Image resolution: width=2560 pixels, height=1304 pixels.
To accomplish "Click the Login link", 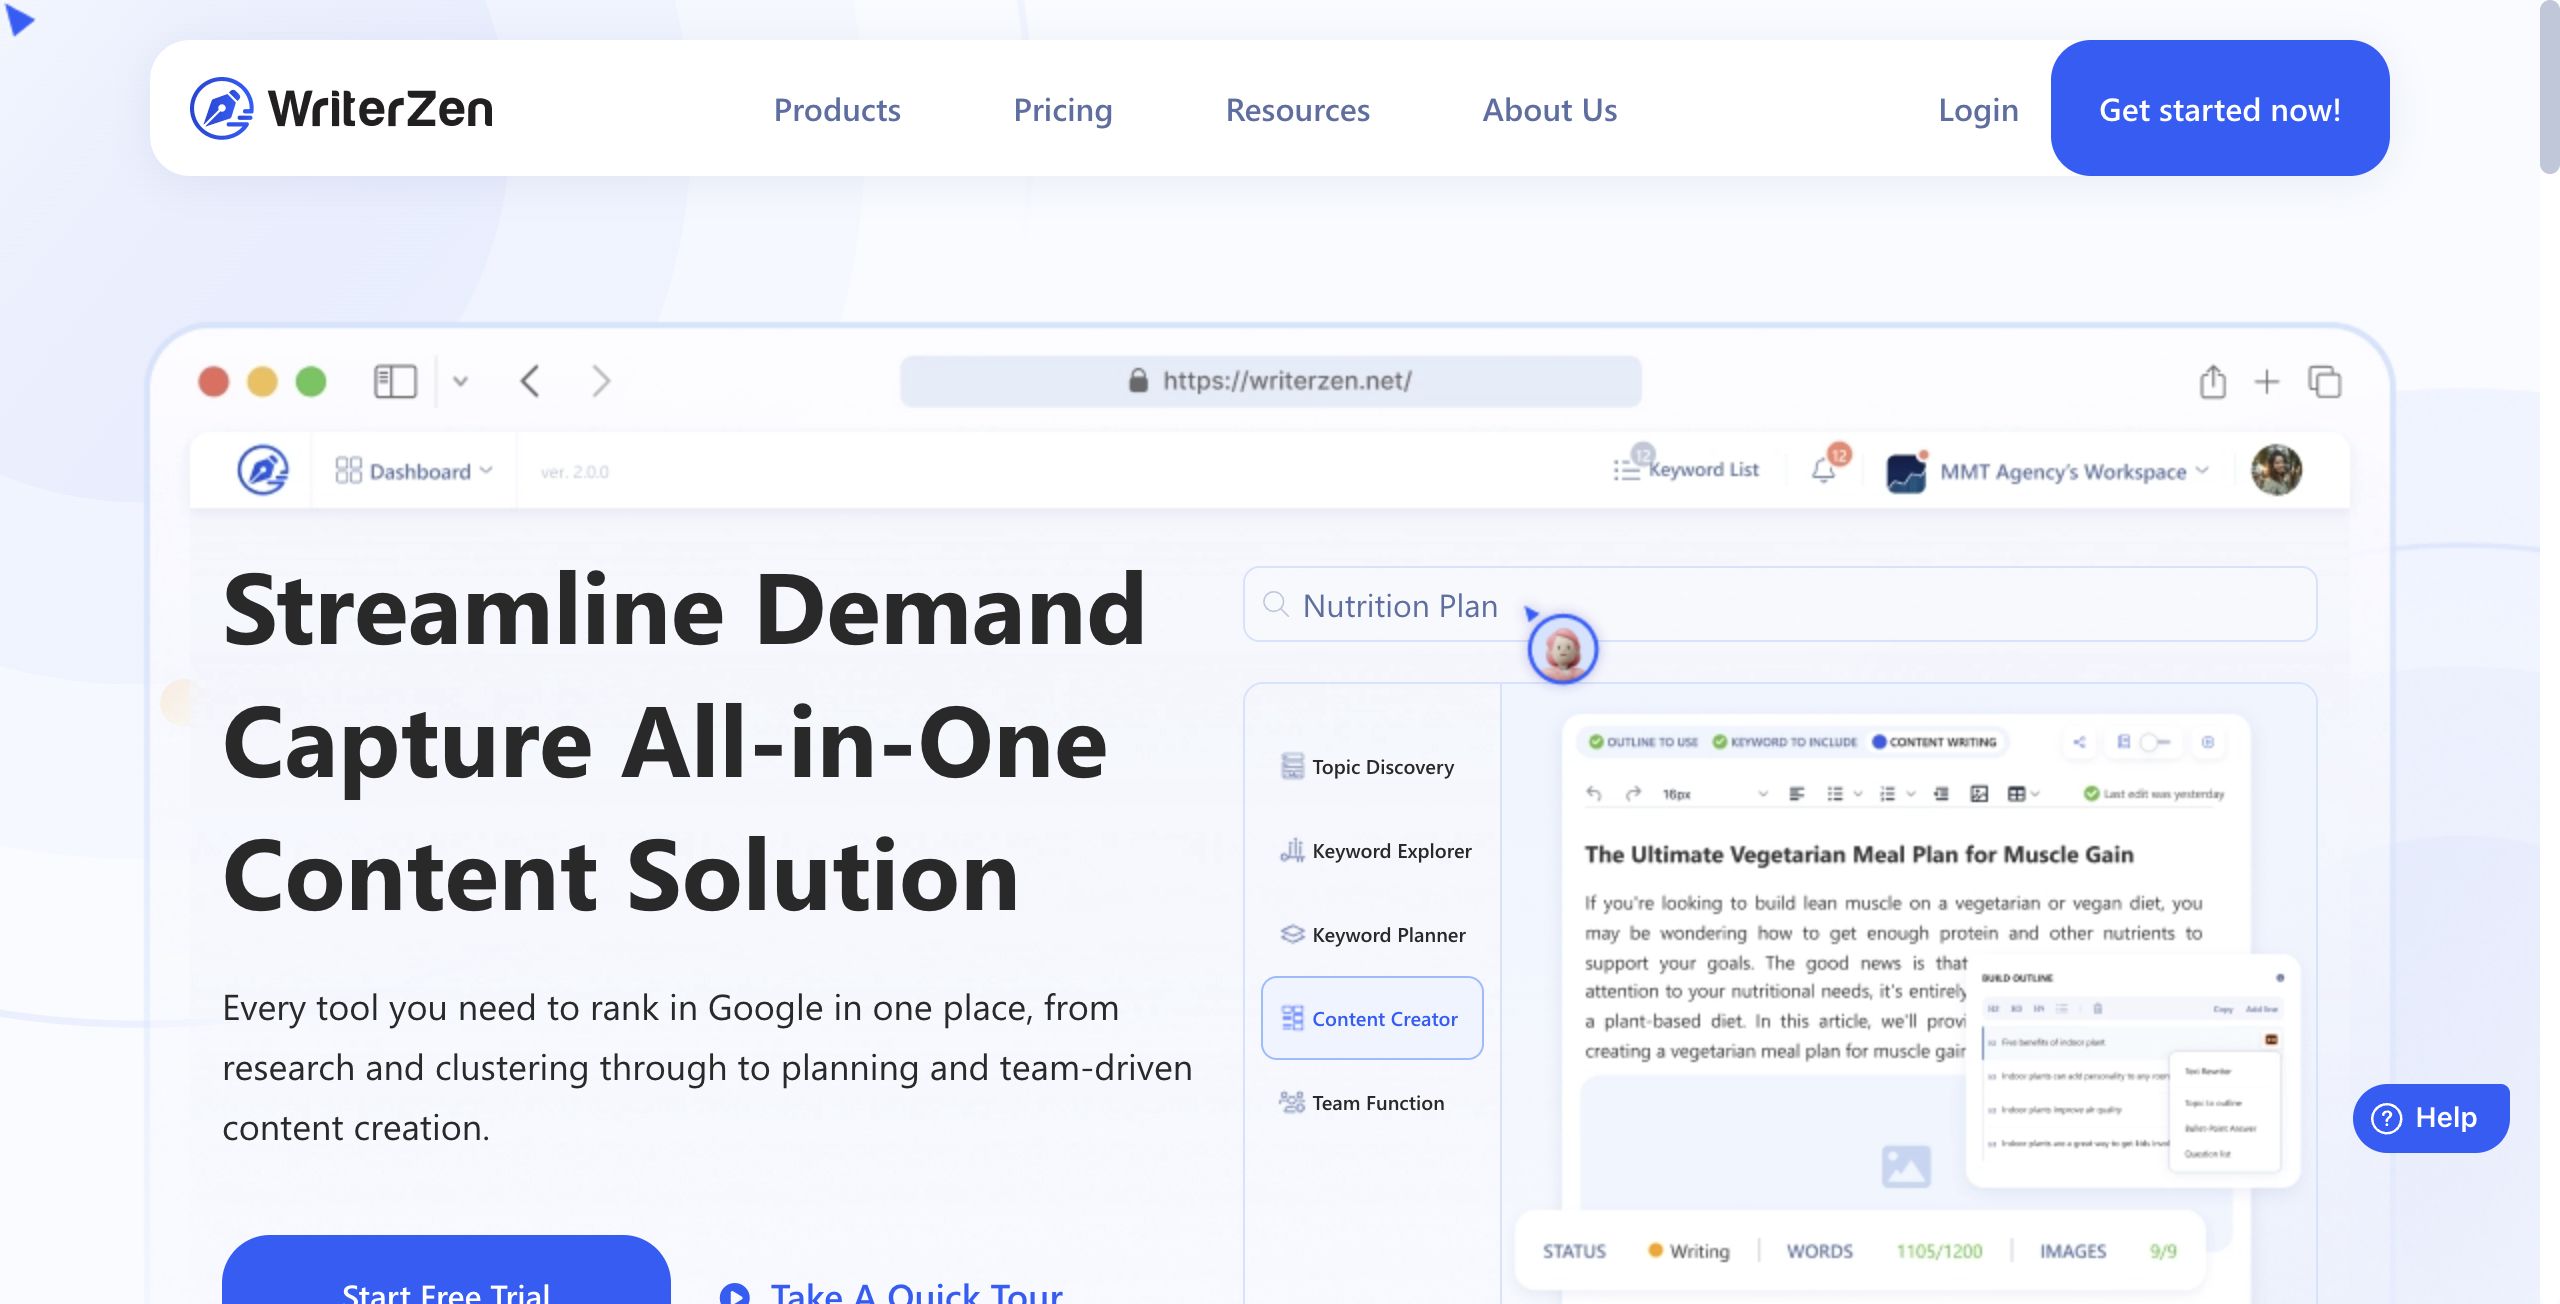I will point(1978,110).
